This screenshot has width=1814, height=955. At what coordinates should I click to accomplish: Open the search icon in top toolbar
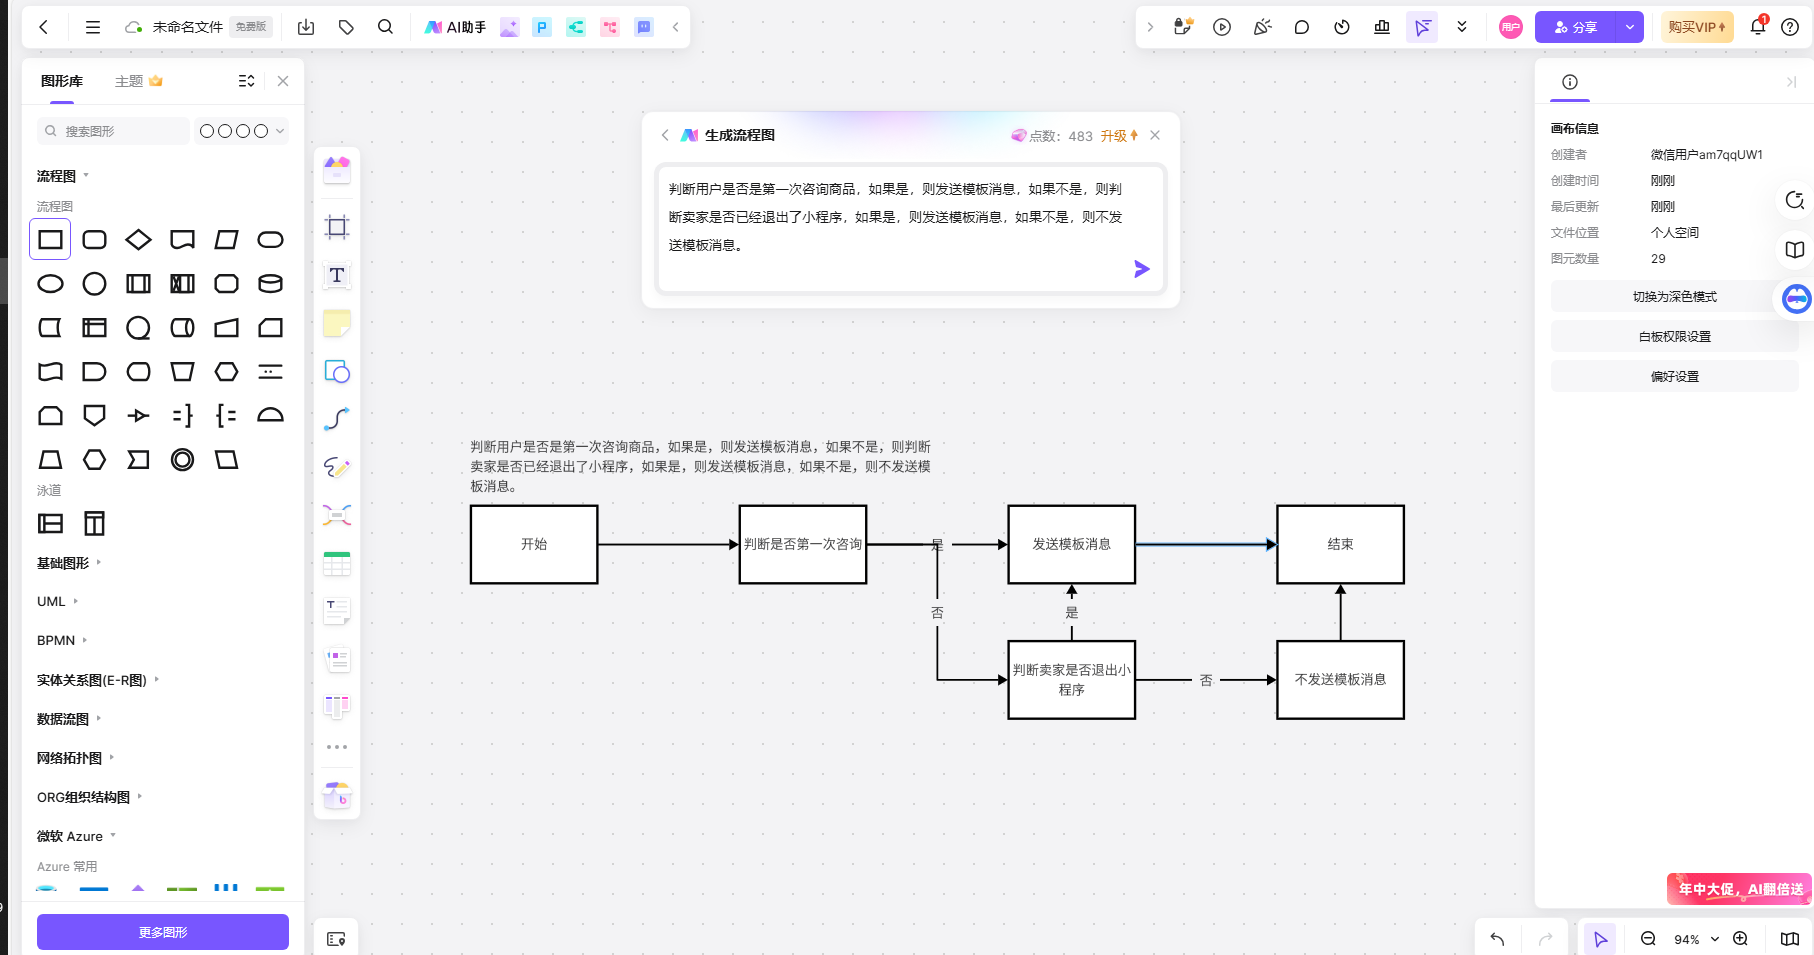(385, 27)
